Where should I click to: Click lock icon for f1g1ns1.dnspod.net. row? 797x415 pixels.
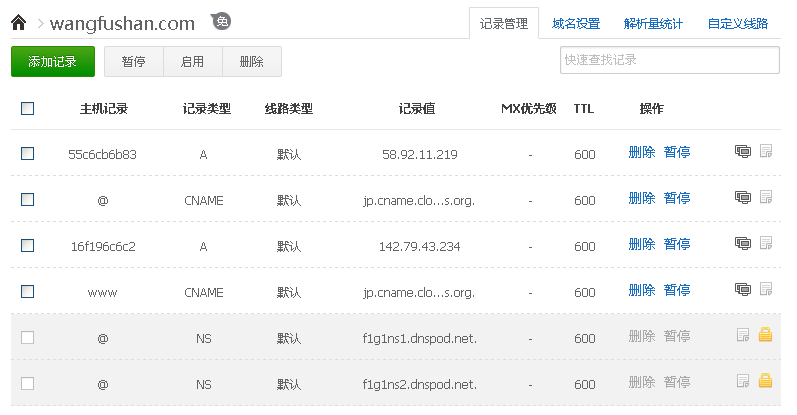765,336
